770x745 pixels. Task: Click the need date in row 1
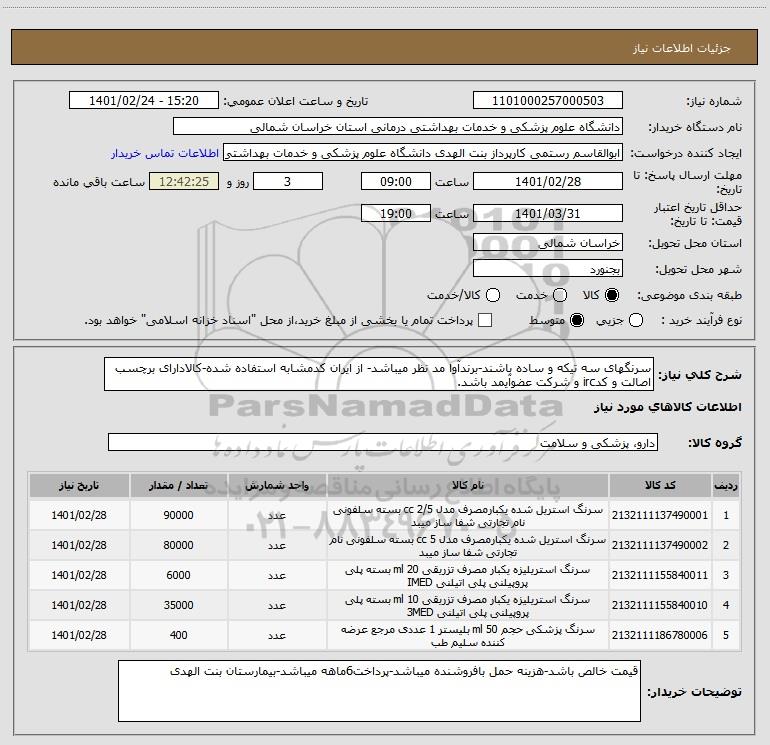tap(79, 515)
